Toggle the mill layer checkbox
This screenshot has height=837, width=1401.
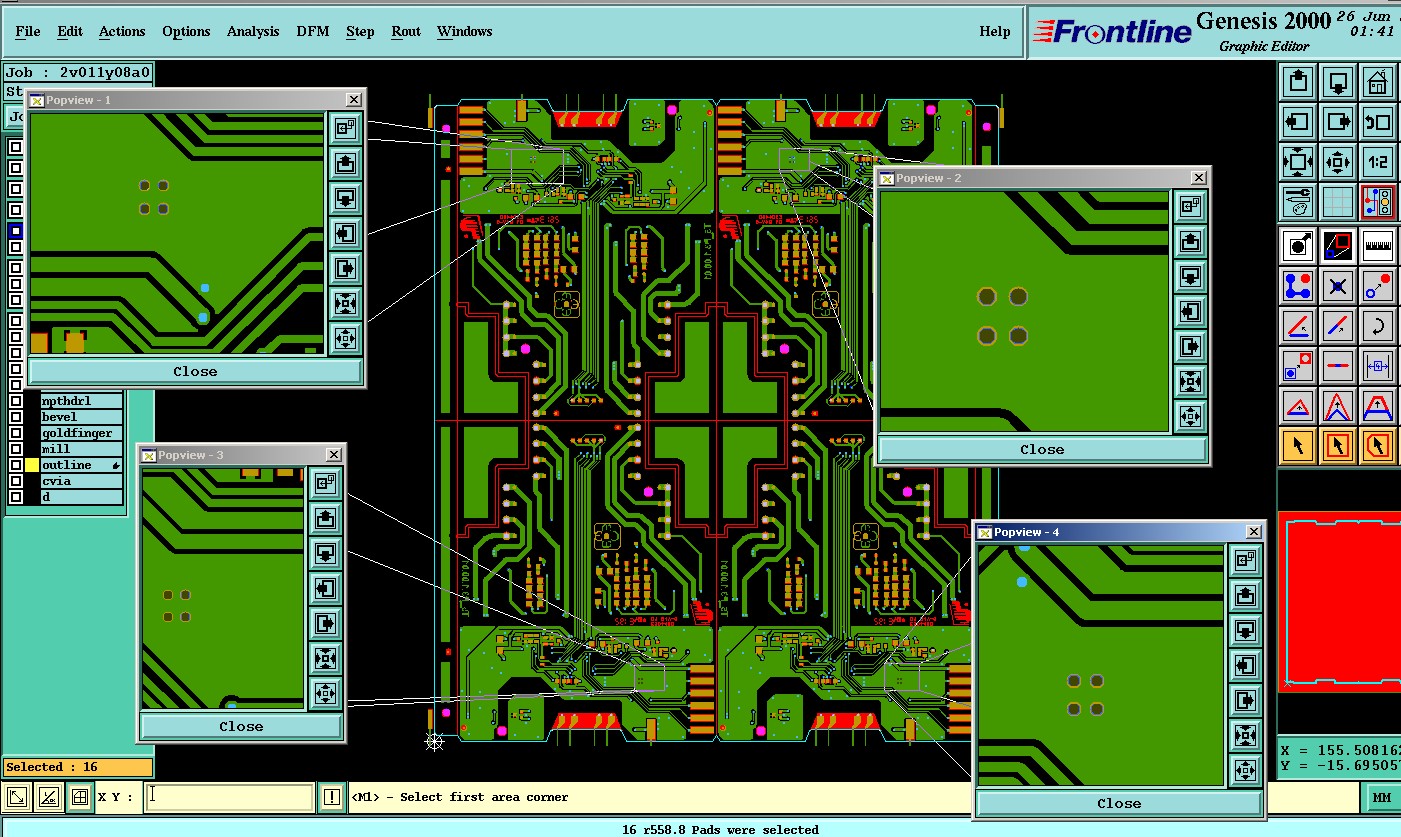pyautogui.click(x=16, y=449)
